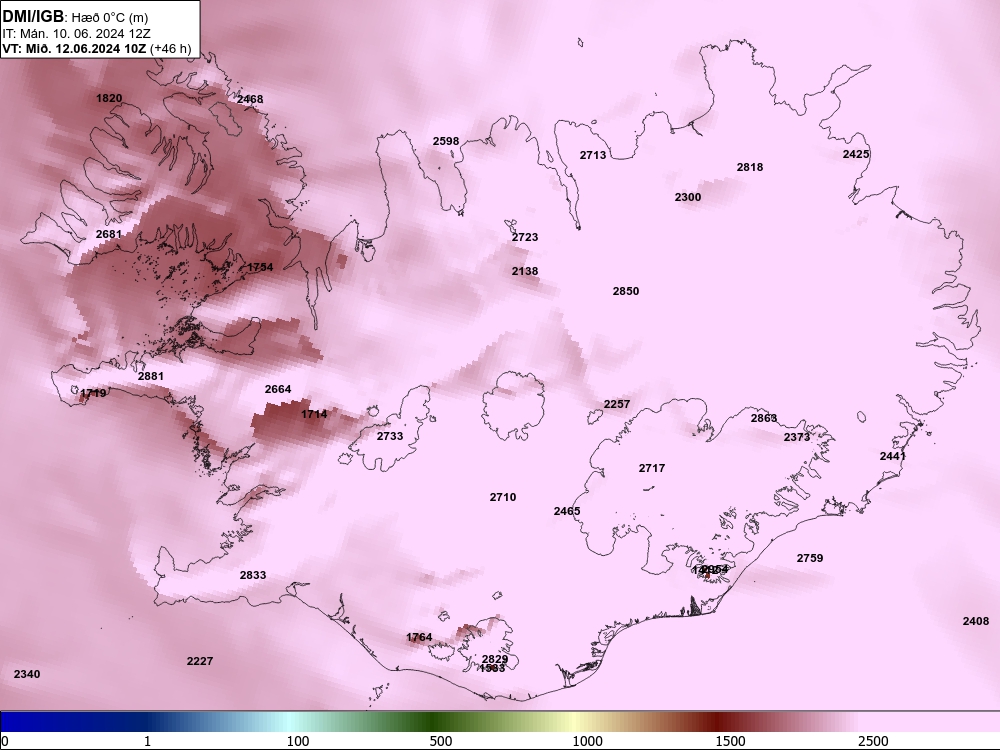Click the 2713 height label

coord(593,155)
